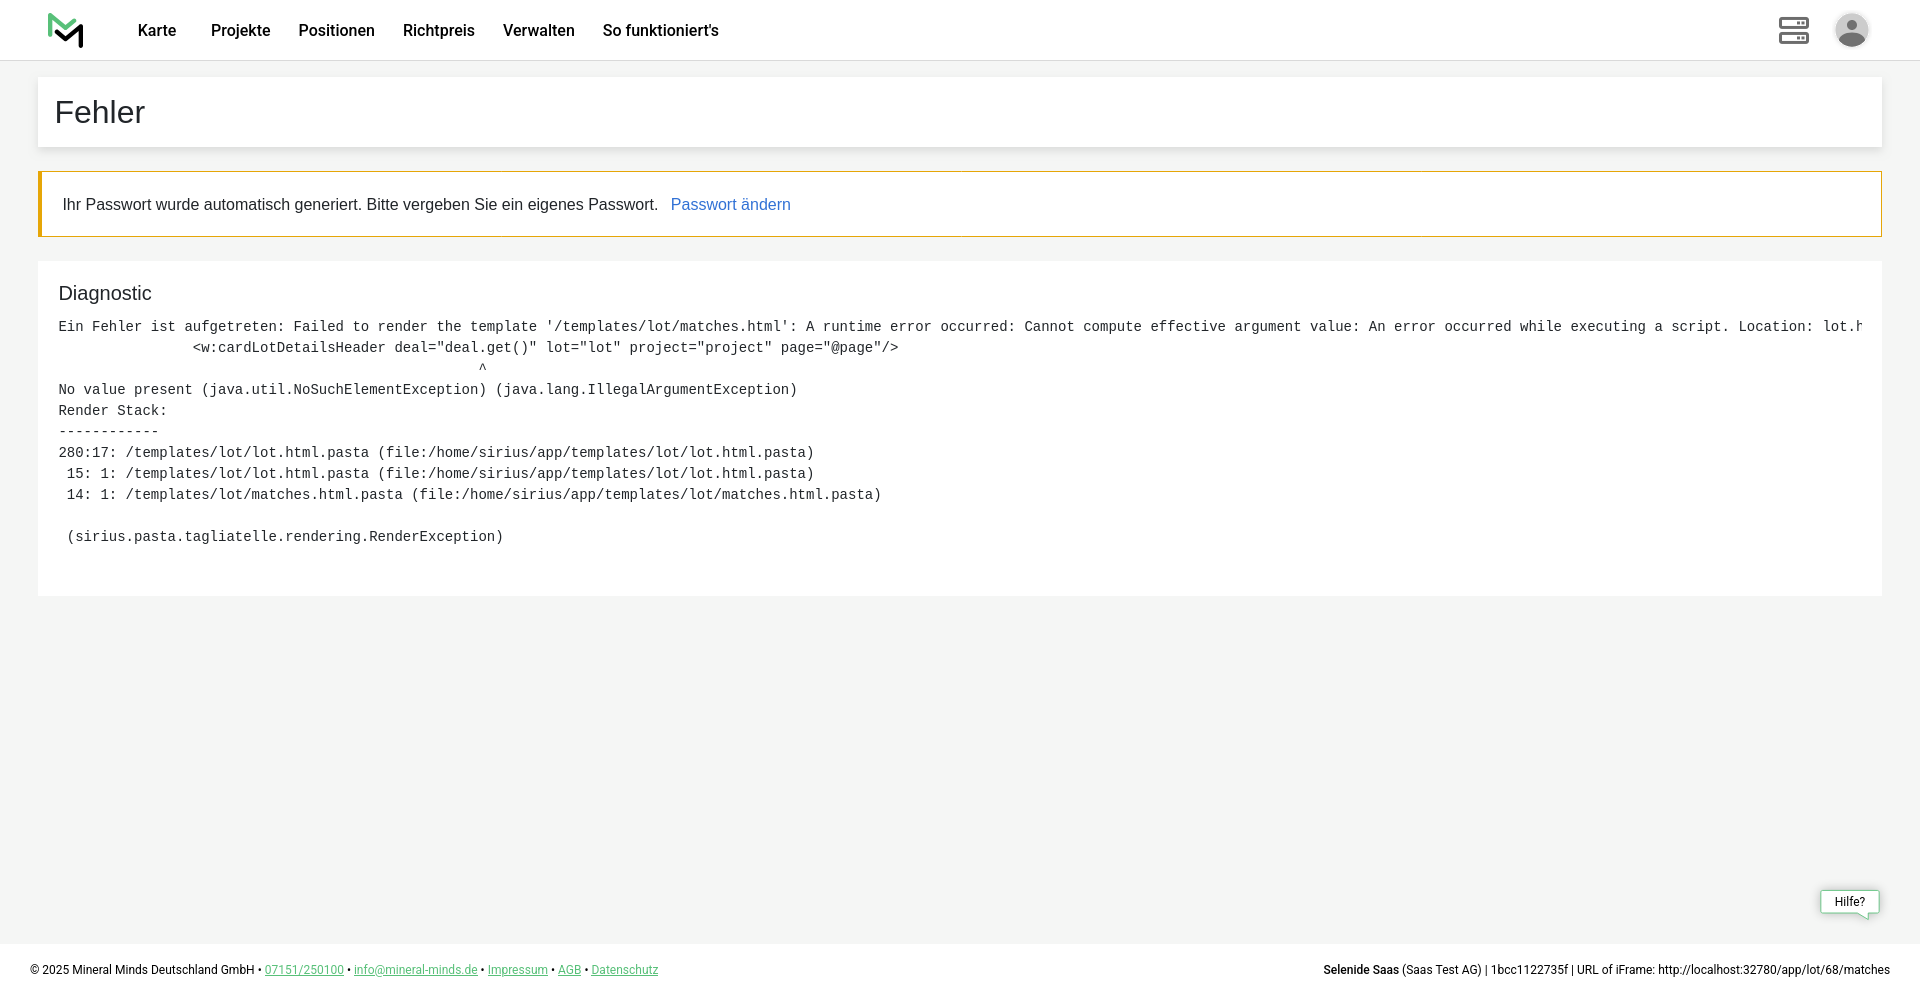Click the Mineral Minds logo
The width and height of the screenshot is (1920, 994).
(65, 30)
